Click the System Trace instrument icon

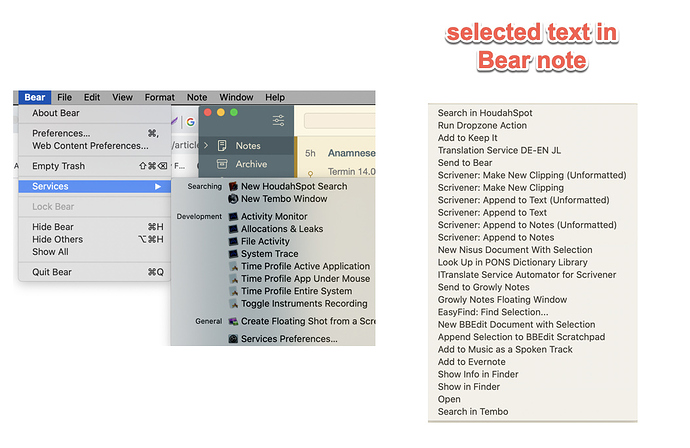click(233, 254)
